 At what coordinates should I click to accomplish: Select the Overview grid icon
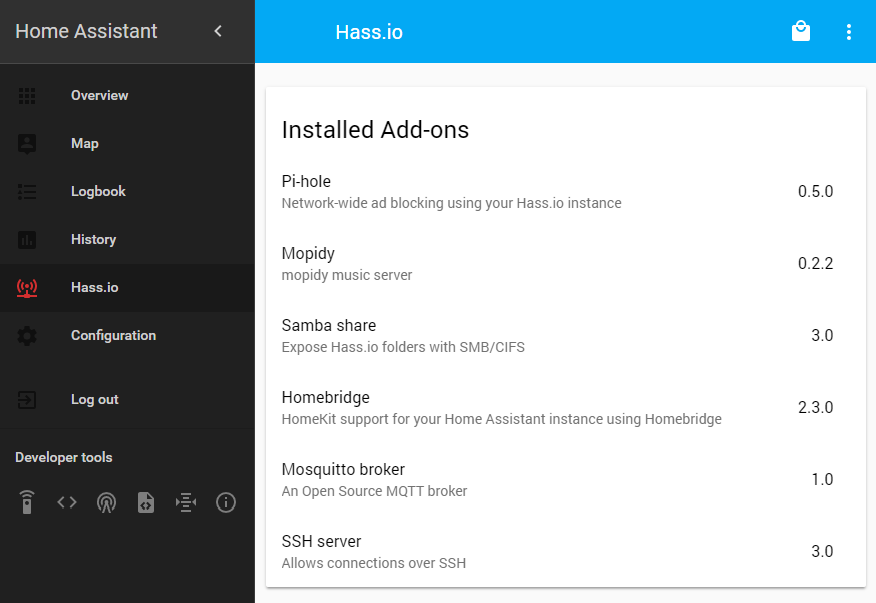[x=27, y=95]
